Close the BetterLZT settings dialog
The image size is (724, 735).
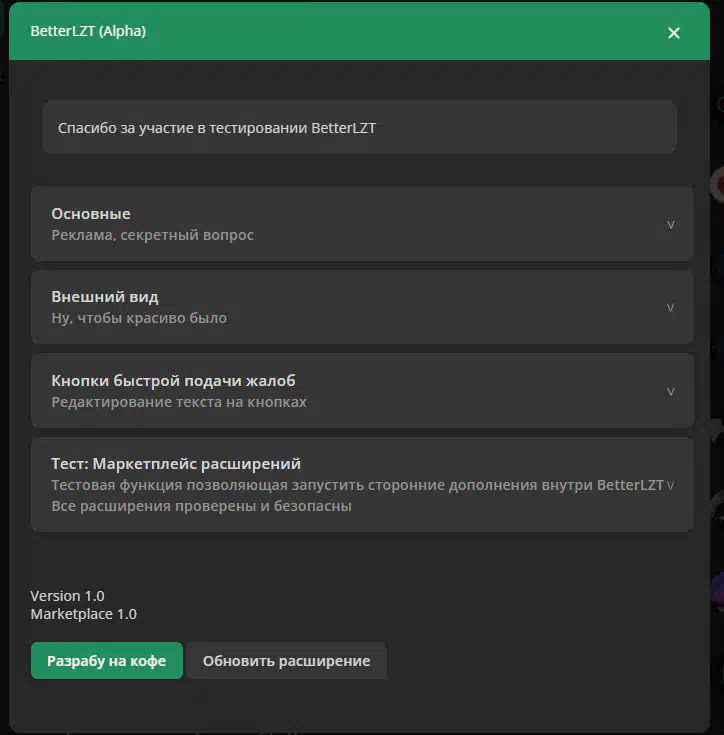coord(673,32)
